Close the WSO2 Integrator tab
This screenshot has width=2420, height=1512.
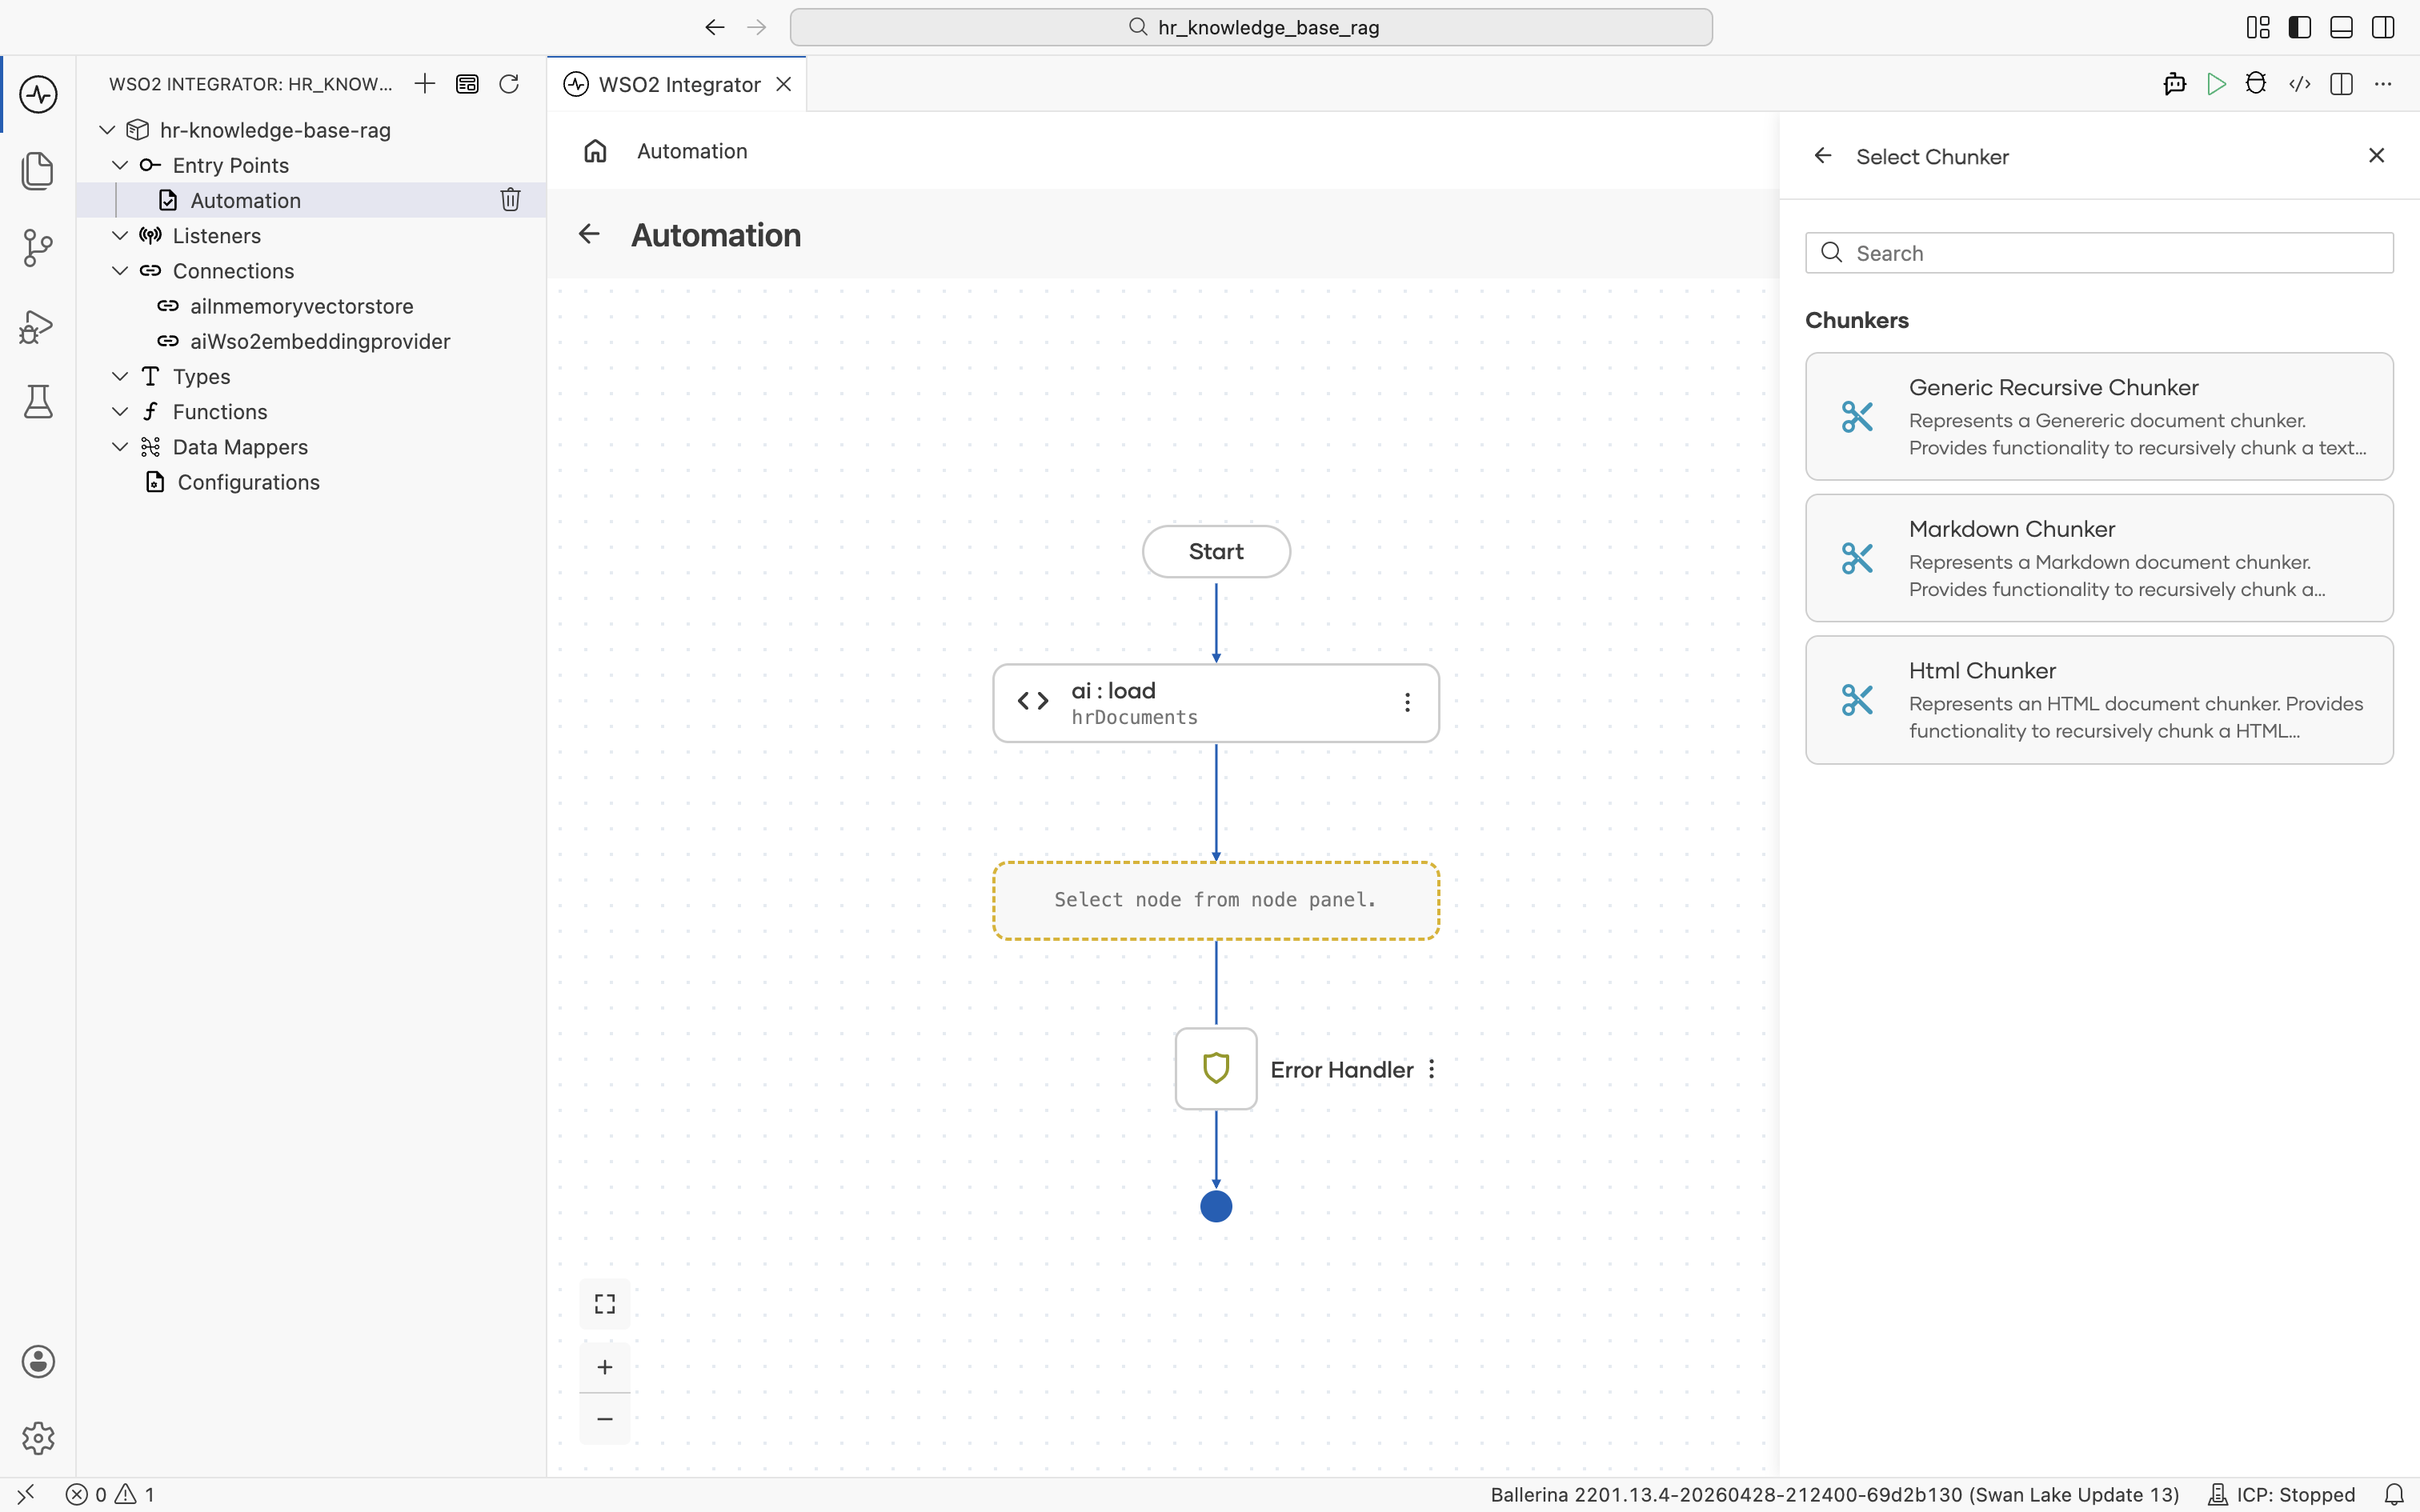784,84
